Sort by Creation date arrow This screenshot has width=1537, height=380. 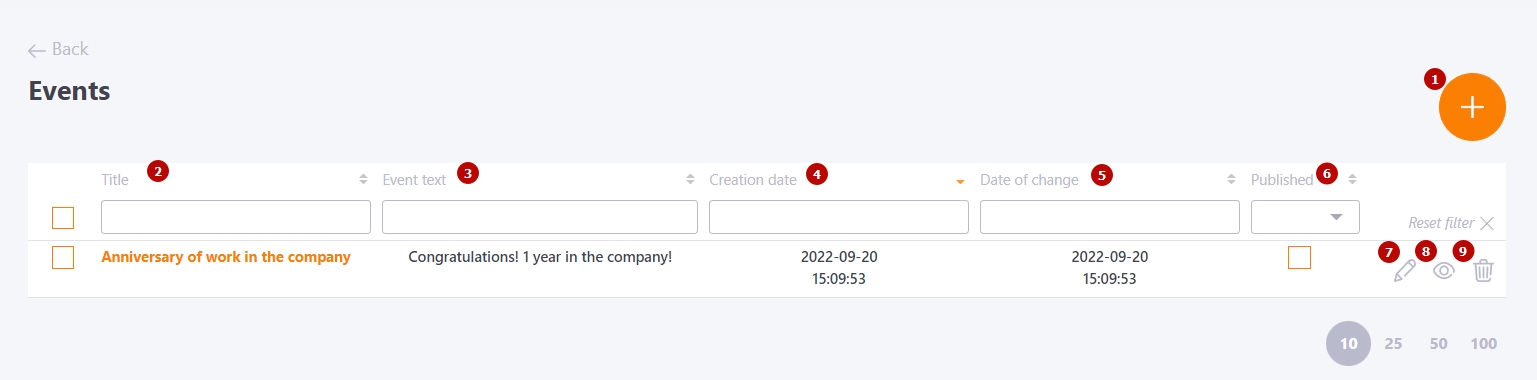point(960,181)
